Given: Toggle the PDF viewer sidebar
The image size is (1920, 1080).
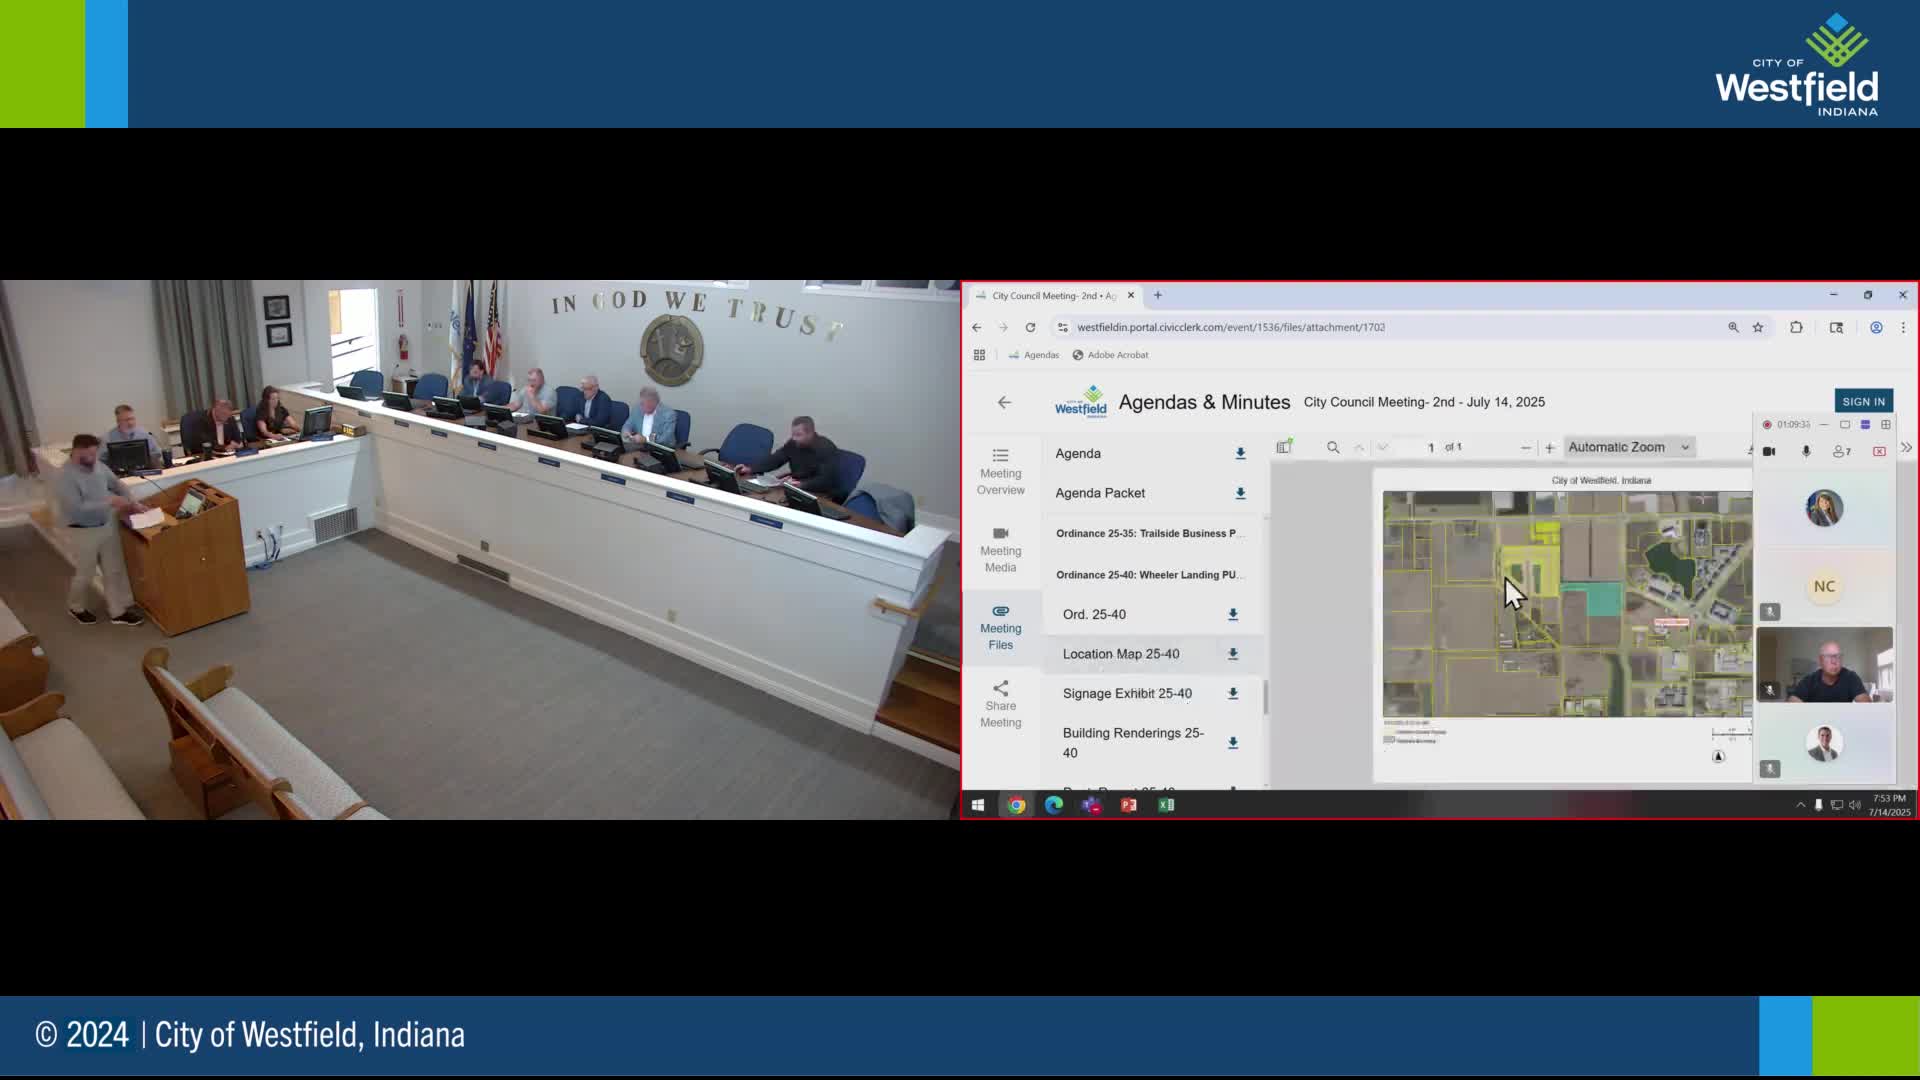Looking at the screenshot, I should click(x=1284, y=447).
